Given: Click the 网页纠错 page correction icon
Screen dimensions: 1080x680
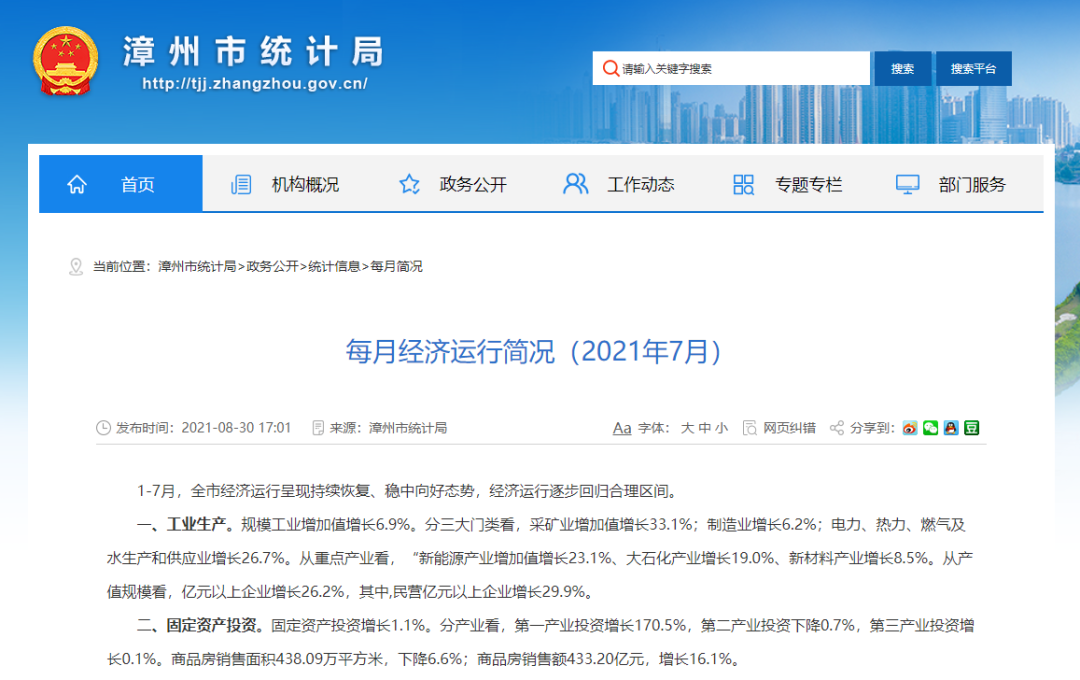Looking at the screenshot, I should click(x=750, y=428).
